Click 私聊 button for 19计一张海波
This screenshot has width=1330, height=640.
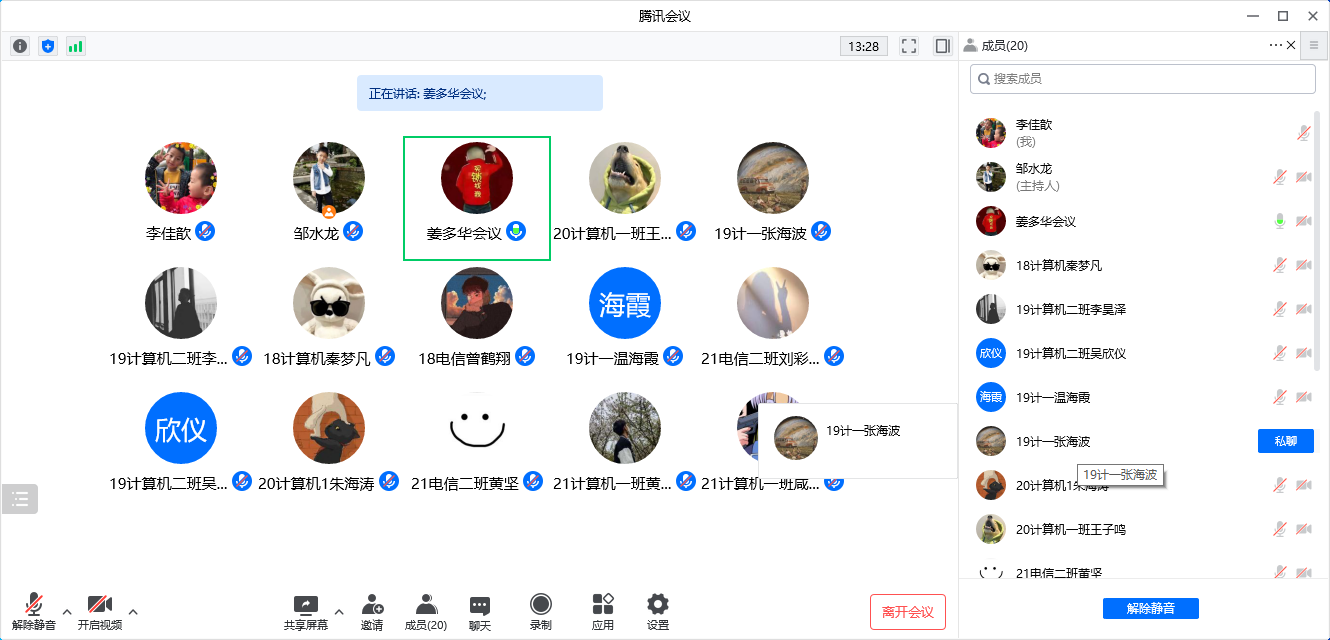point(1285,441)
